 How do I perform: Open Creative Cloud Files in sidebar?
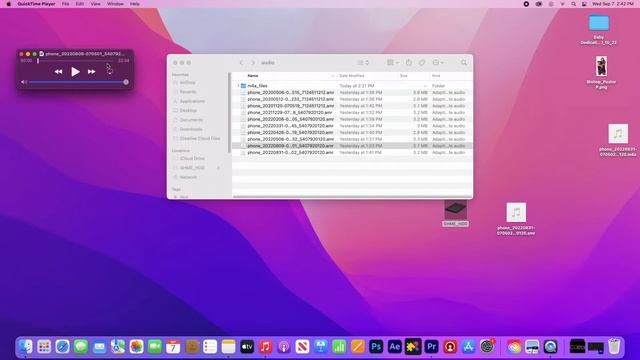point(200,139)
